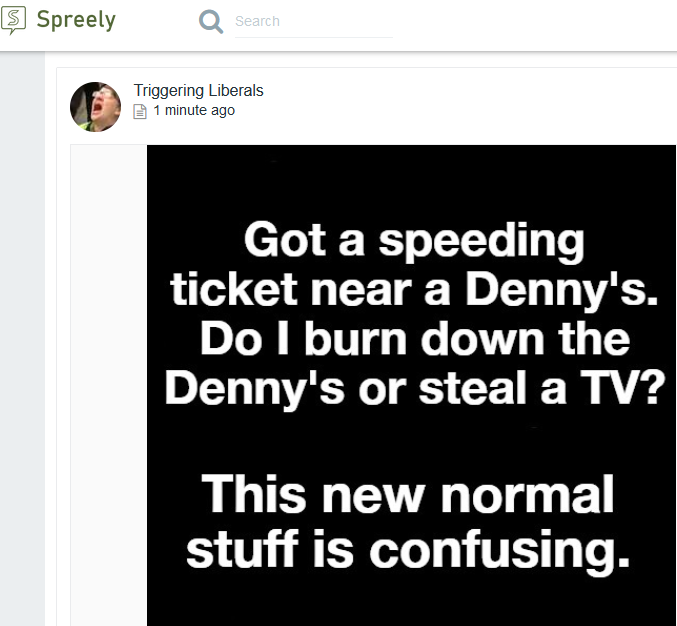Open the Triggering Liberals avatar picture
Image resolution: width=677 pixels, height=626 pixels.
click(x=95, y=107)
